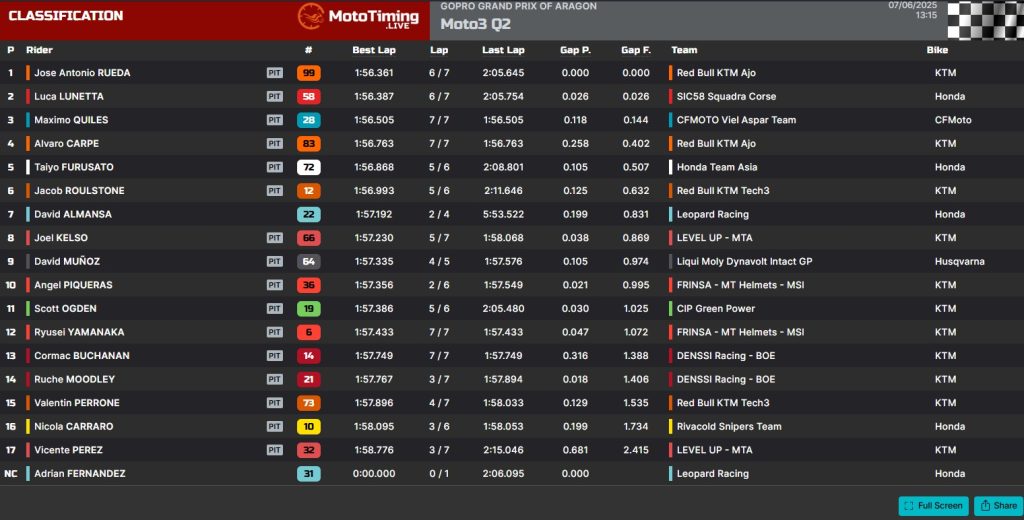1024x520 pixels.
Task: Click color bar beside CFMOTO Viel Aspar Team
Action: (x=671, y=120)
